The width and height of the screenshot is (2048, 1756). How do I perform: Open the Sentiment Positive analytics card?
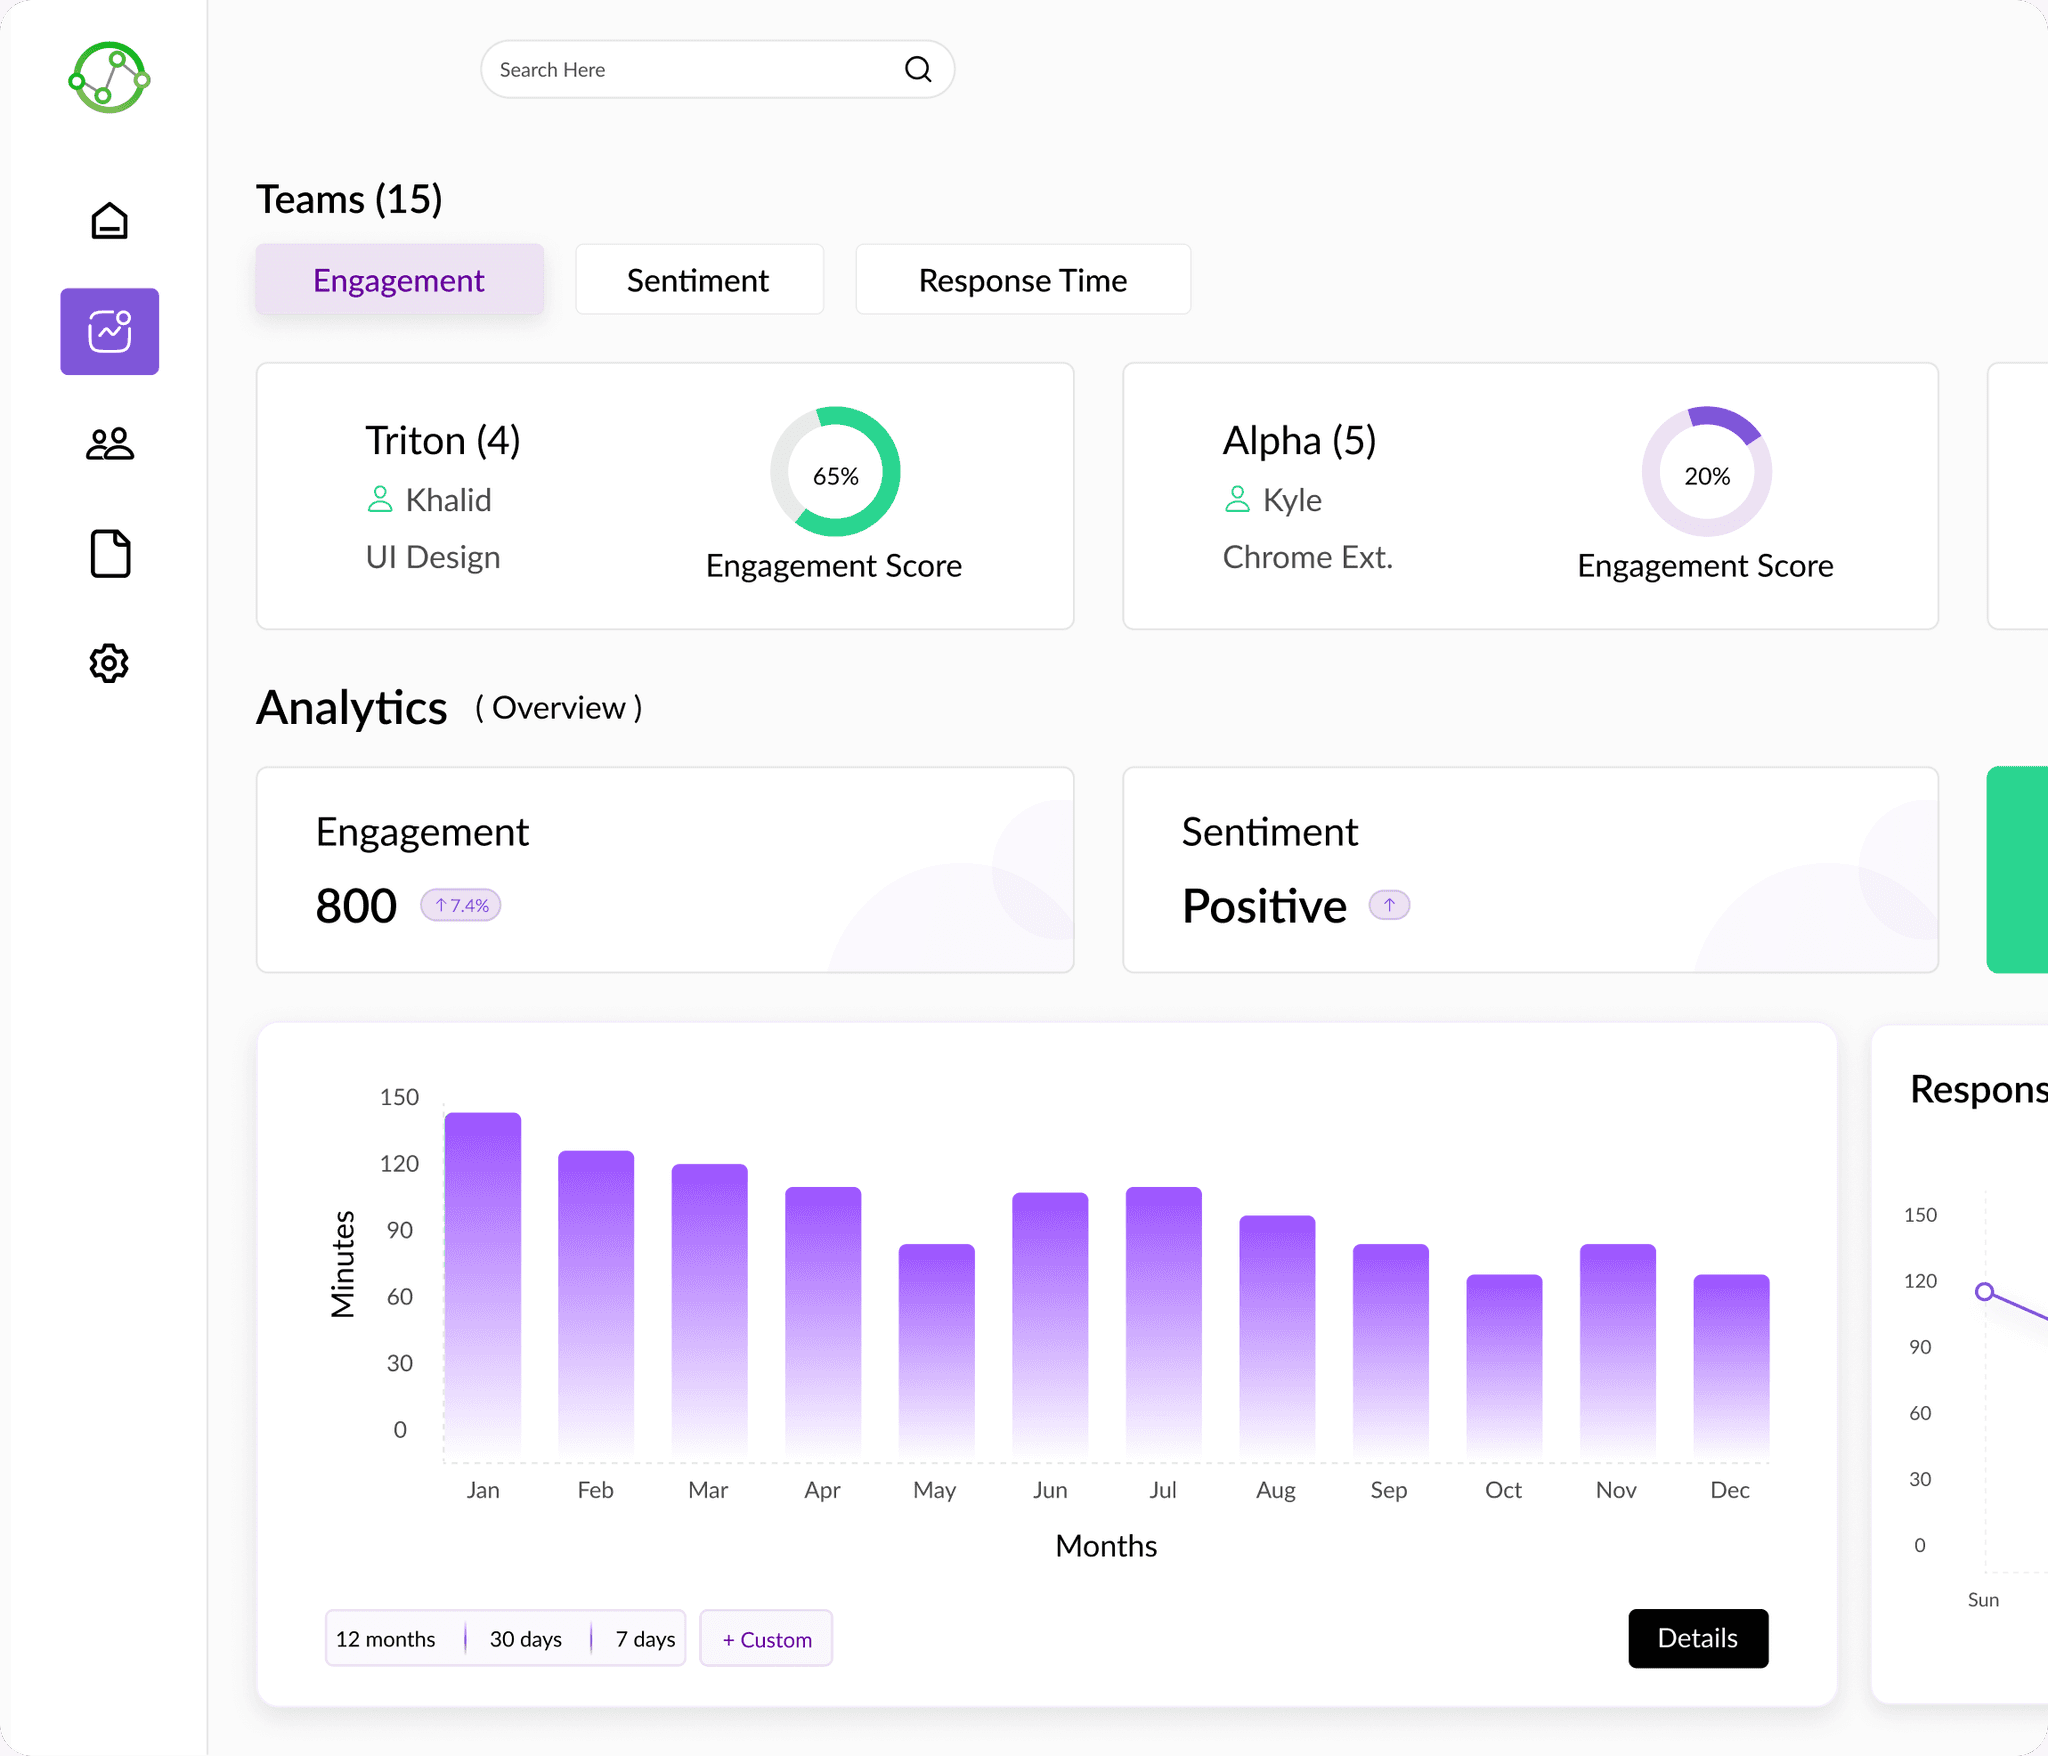point(1530,869)
